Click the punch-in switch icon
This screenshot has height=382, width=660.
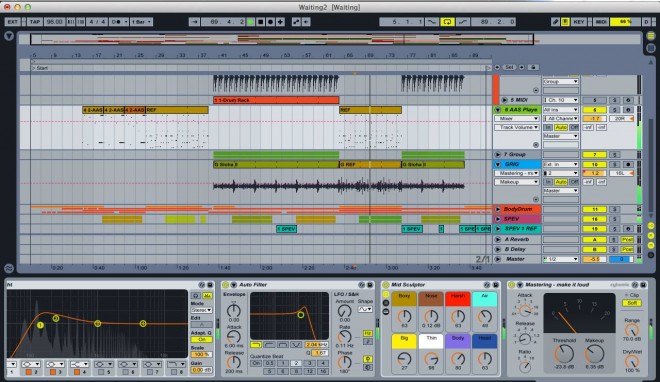point(432,22)
